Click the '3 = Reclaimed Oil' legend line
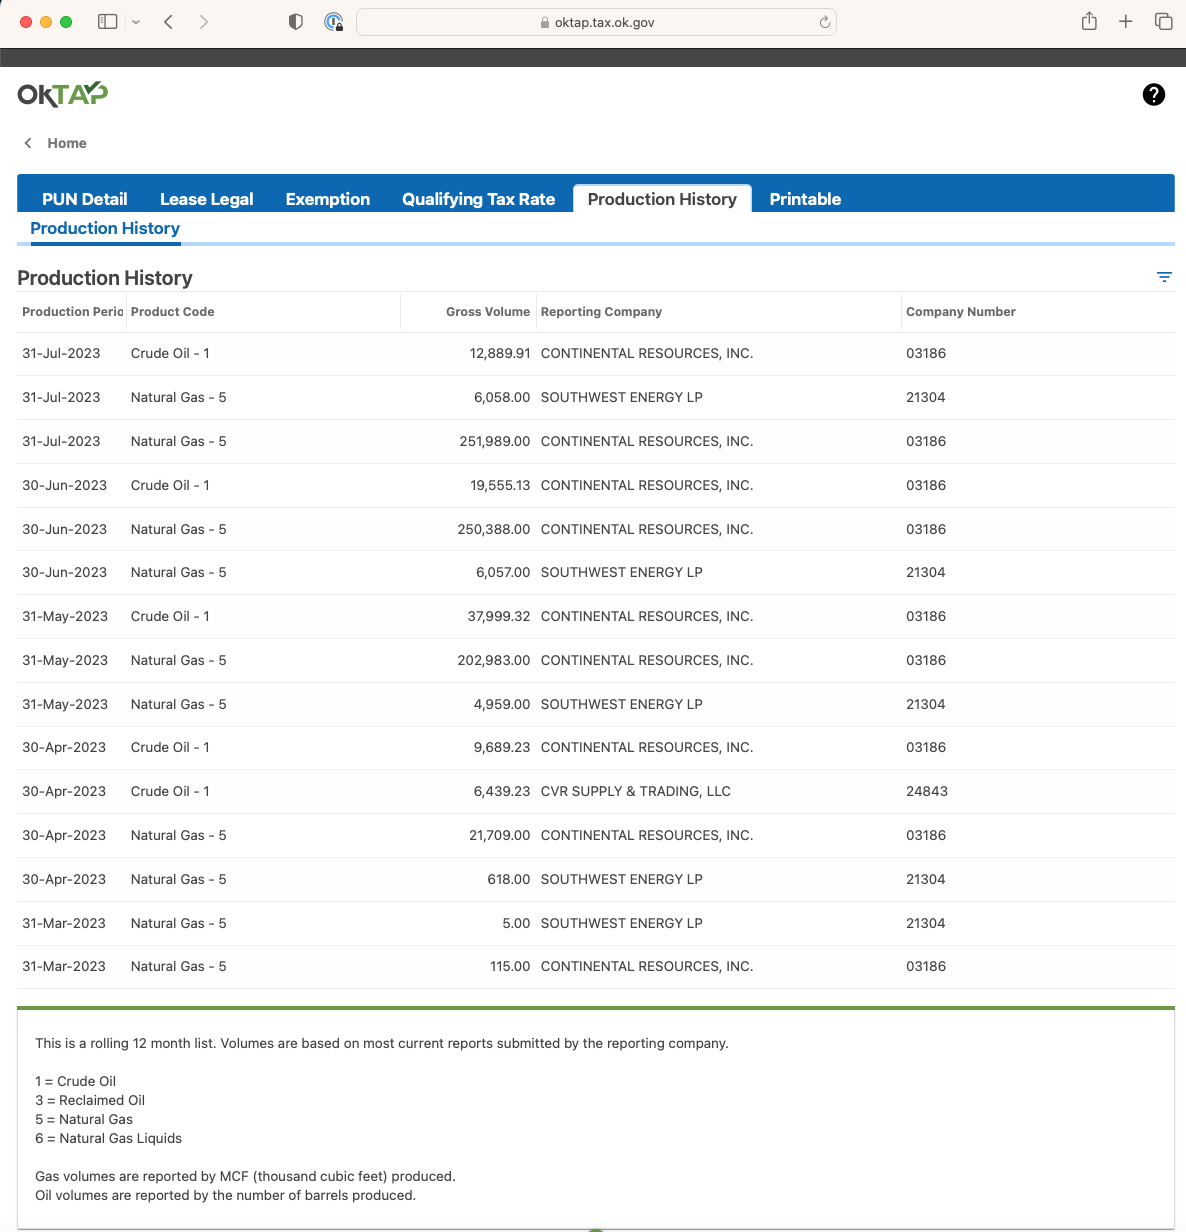The height and width of the screenshot is (1232, 1186). 90,1100
